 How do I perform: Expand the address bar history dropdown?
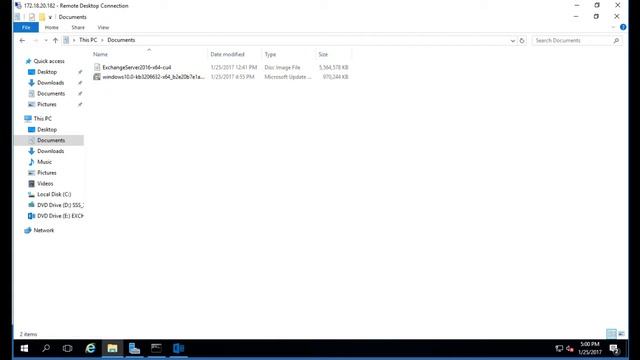(513, 40)
